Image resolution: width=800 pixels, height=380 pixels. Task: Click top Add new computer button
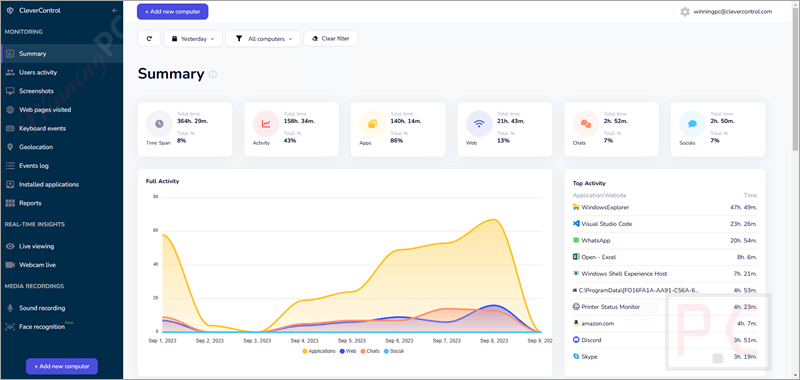pos(172,11)
